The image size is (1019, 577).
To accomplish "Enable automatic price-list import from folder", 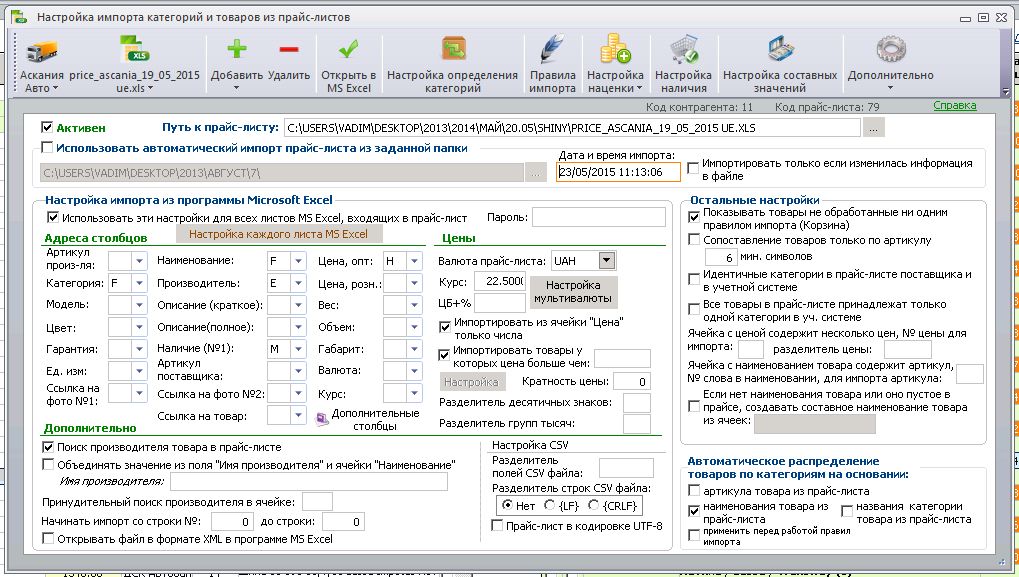I will [47, 147].
